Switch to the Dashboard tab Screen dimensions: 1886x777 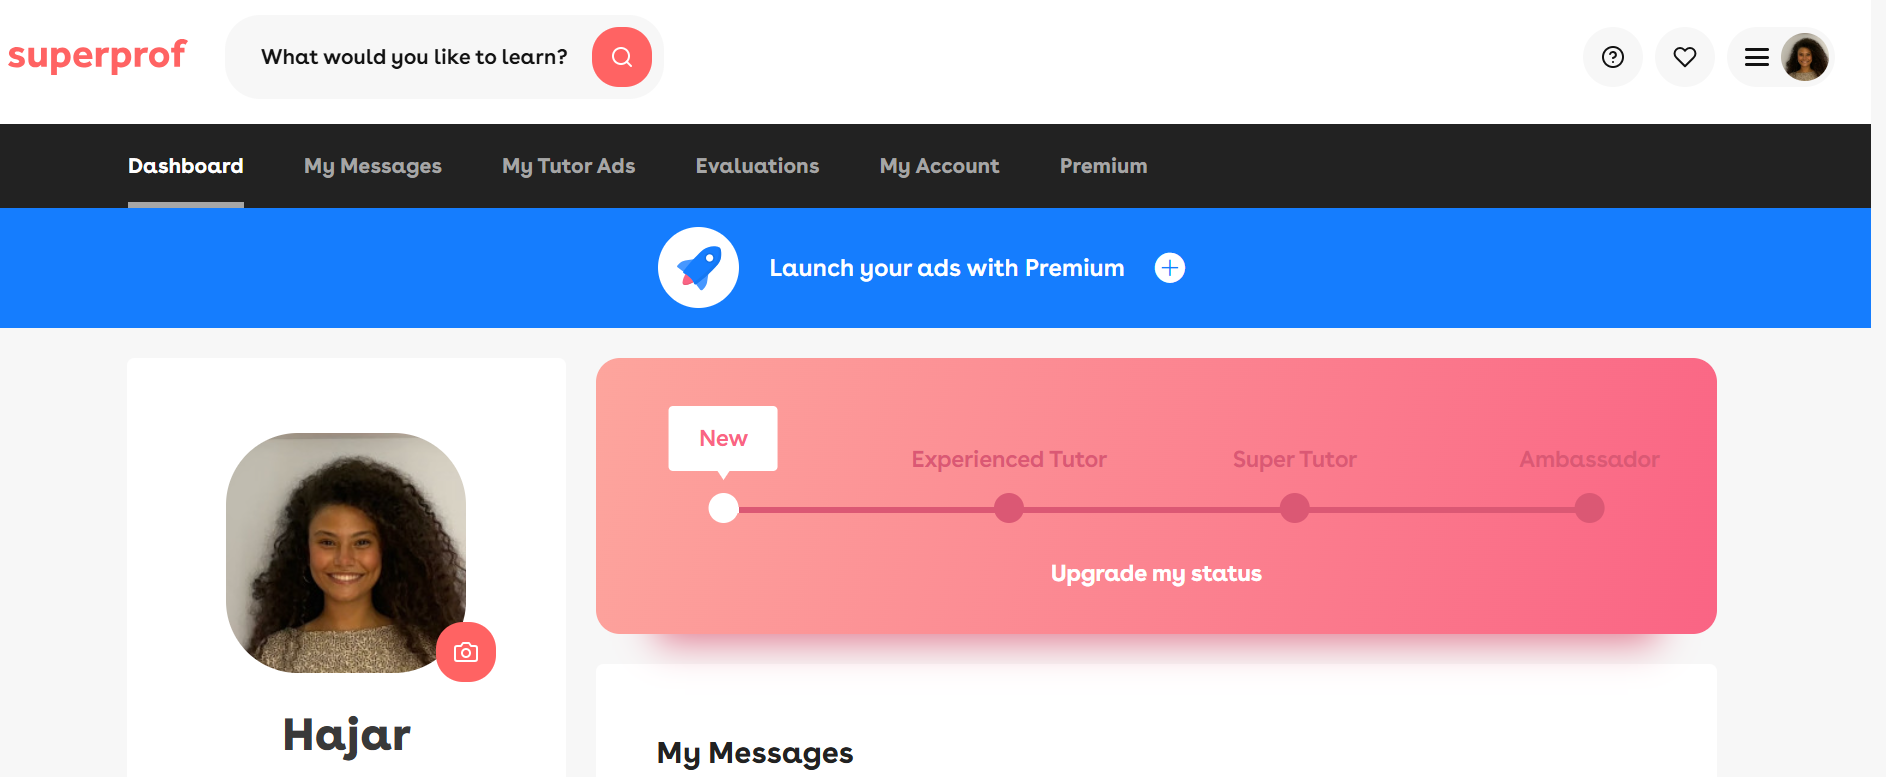click(x=186, y=166)
